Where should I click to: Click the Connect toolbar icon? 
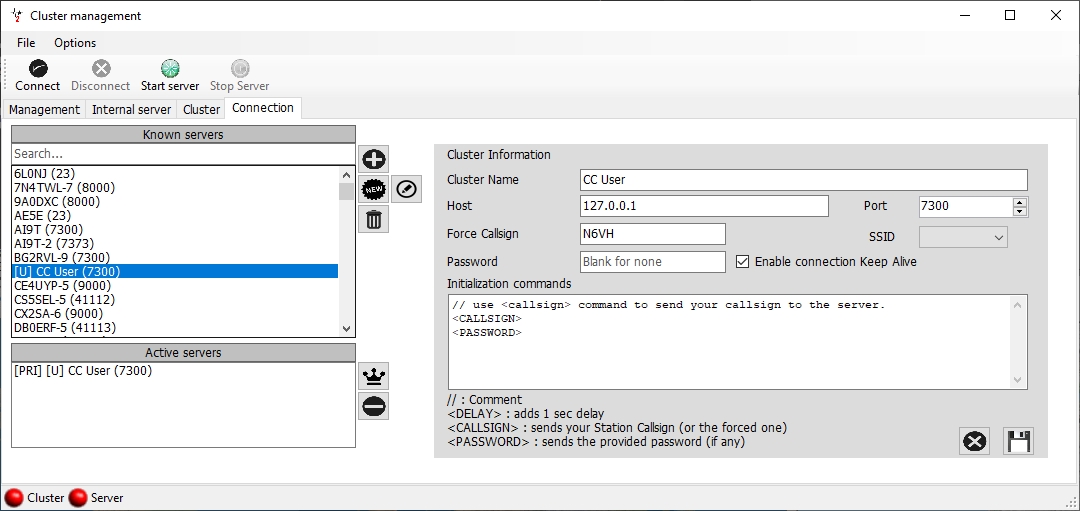(x=38, y=68)
